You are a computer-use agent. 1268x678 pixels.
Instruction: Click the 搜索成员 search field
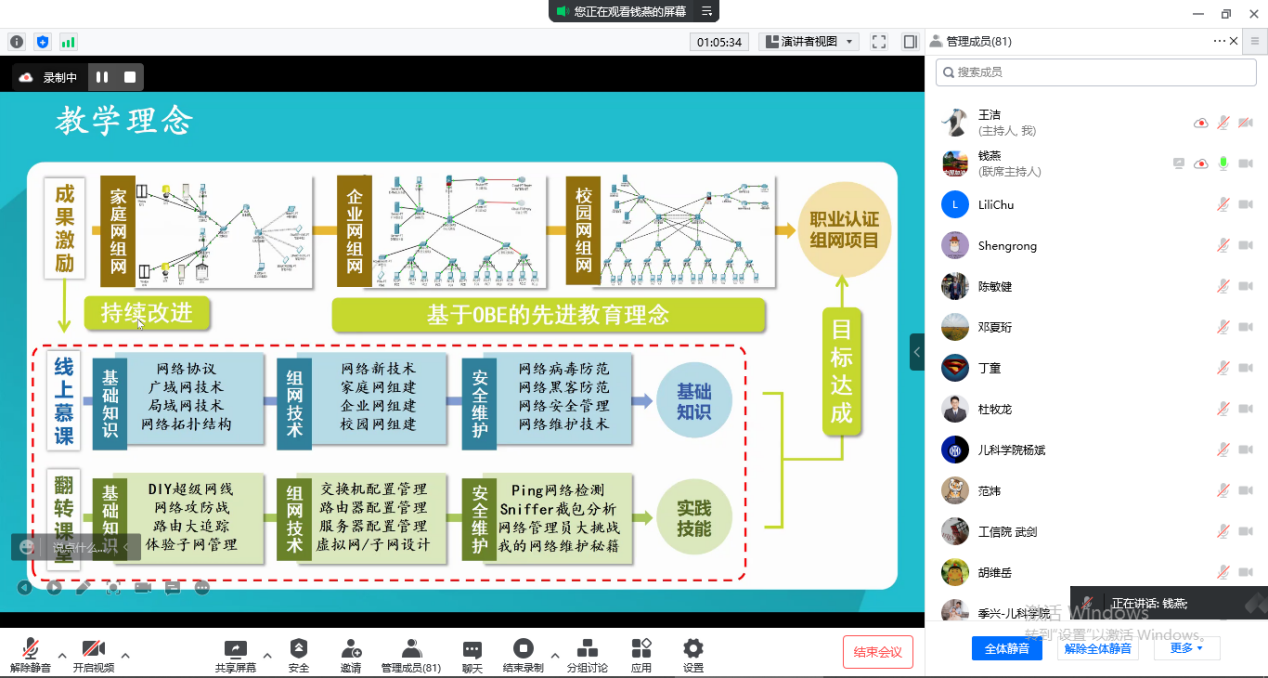[1096, 72]
